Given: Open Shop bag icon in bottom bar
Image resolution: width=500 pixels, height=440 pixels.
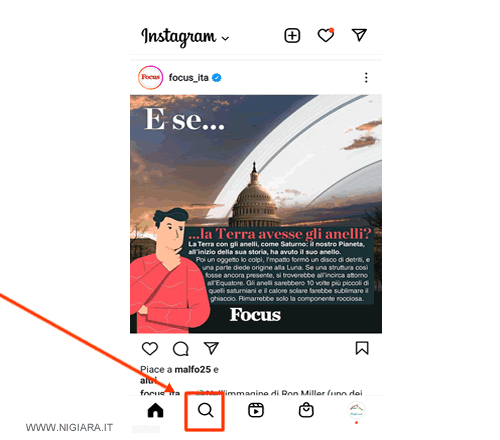Looking at the screenshot, I should [306, 410].
